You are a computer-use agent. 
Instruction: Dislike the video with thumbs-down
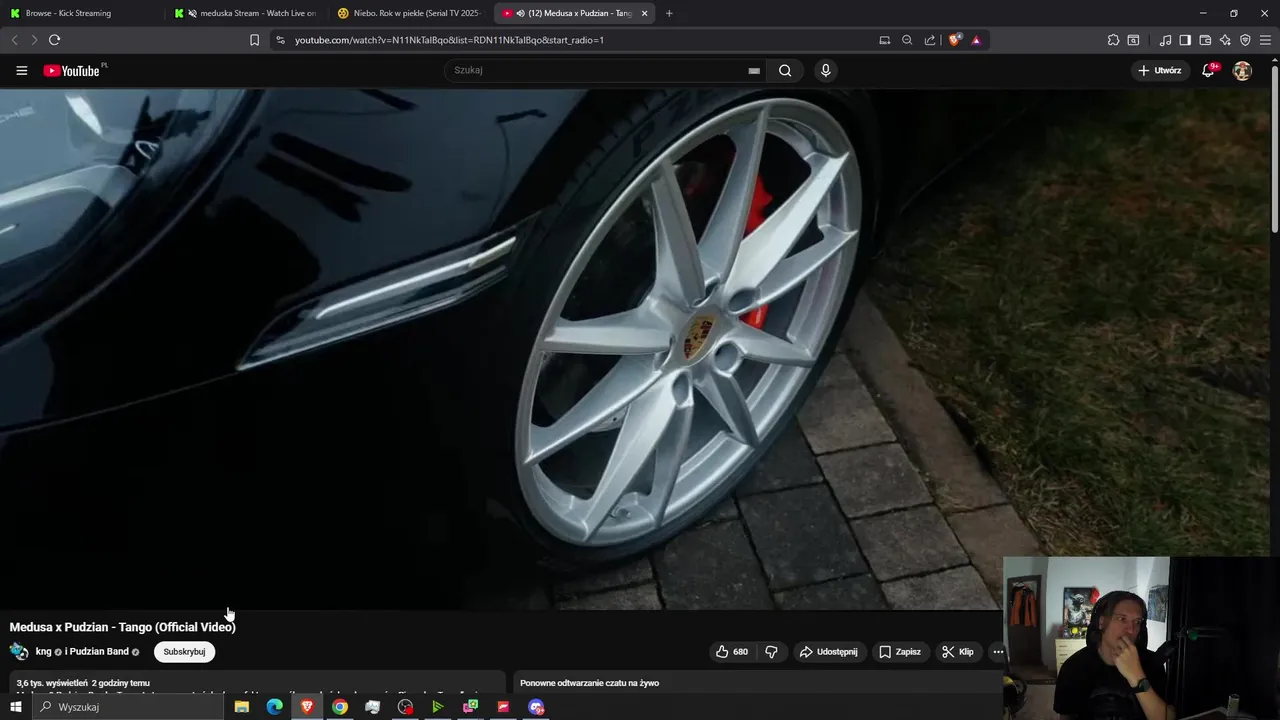tap(772, 652)
